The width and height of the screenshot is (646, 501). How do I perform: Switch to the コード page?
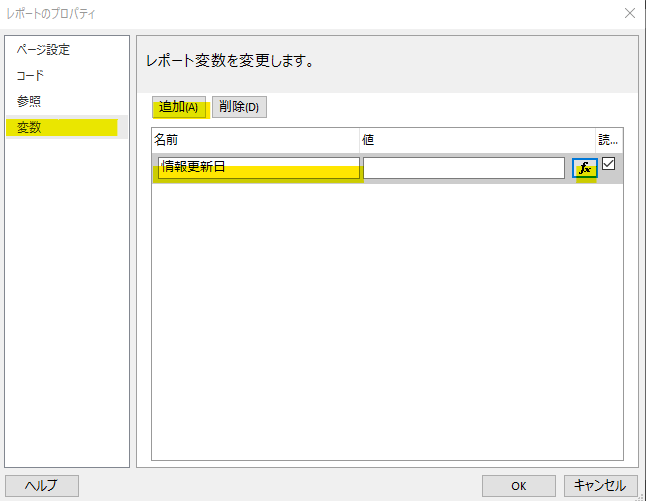[30, 76]
